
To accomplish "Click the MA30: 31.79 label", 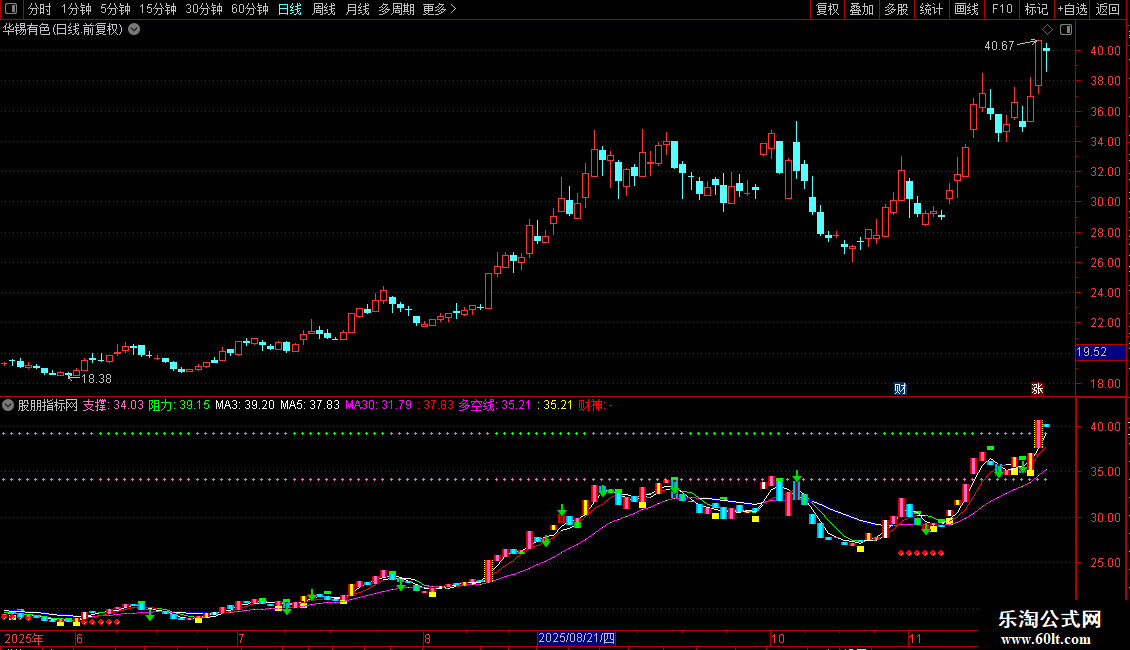I will pos(378,405).
